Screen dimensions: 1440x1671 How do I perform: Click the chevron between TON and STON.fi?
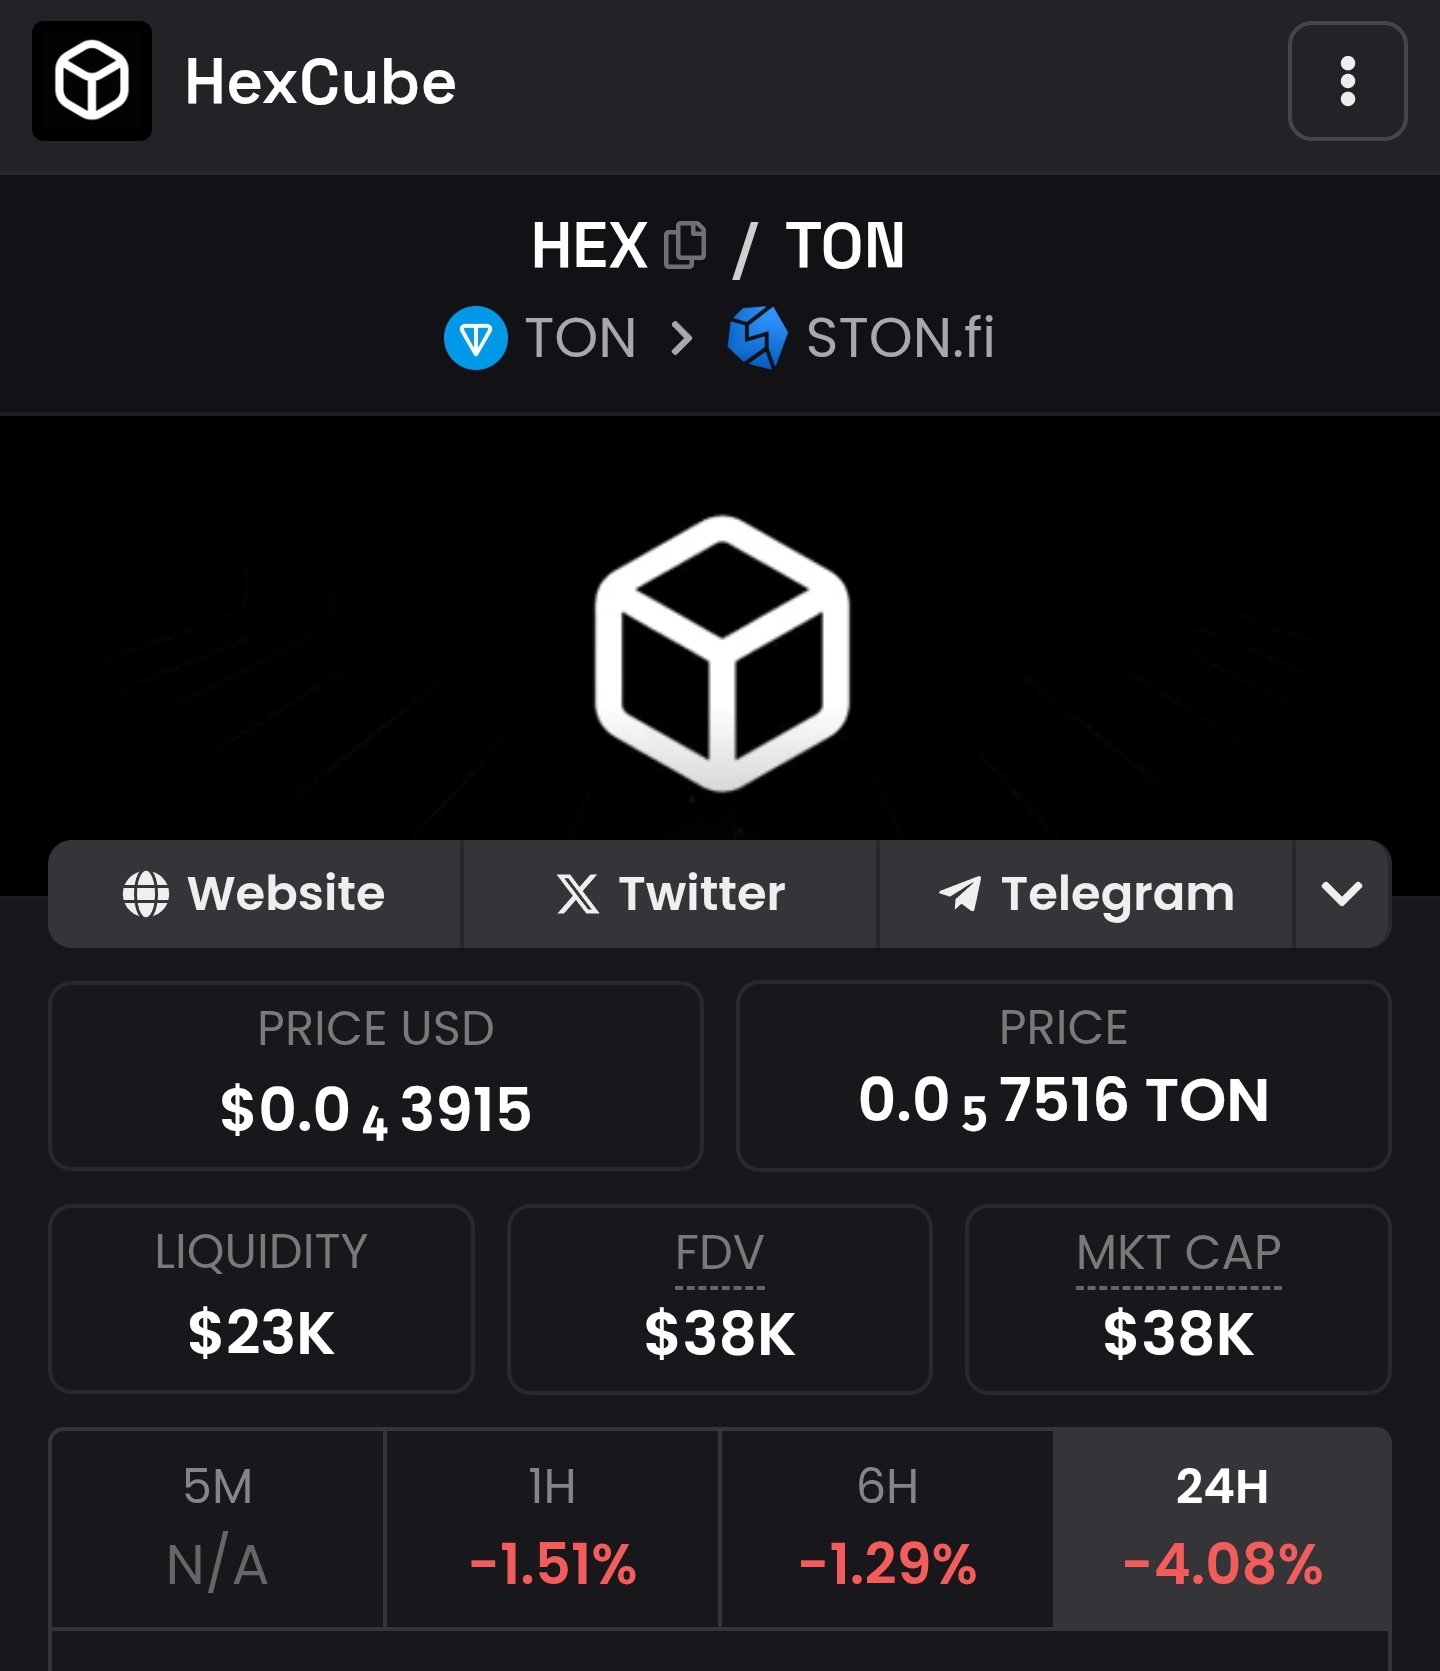point(682,338)
